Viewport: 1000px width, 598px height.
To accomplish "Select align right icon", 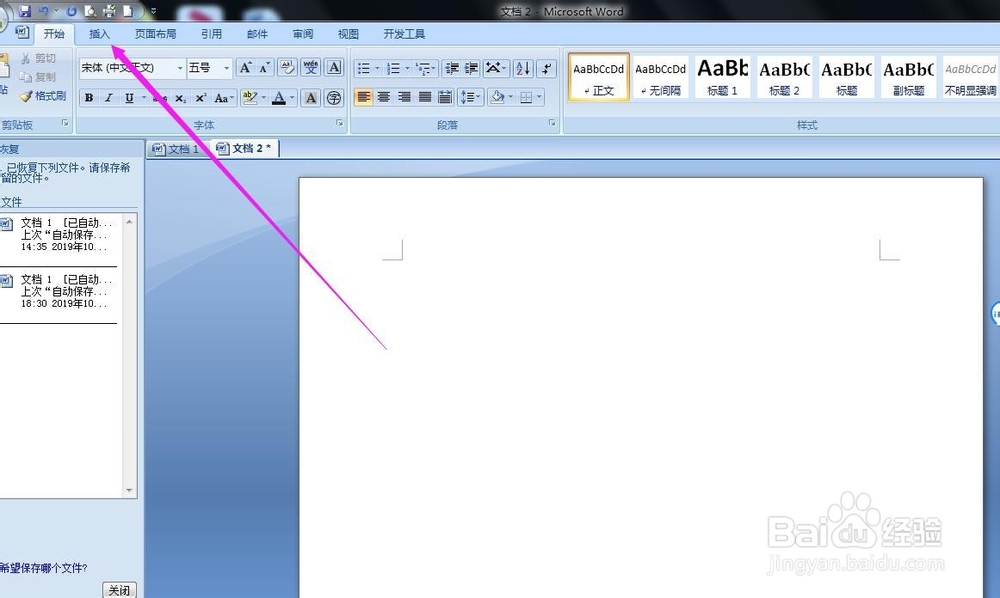I will coord(404,97).
